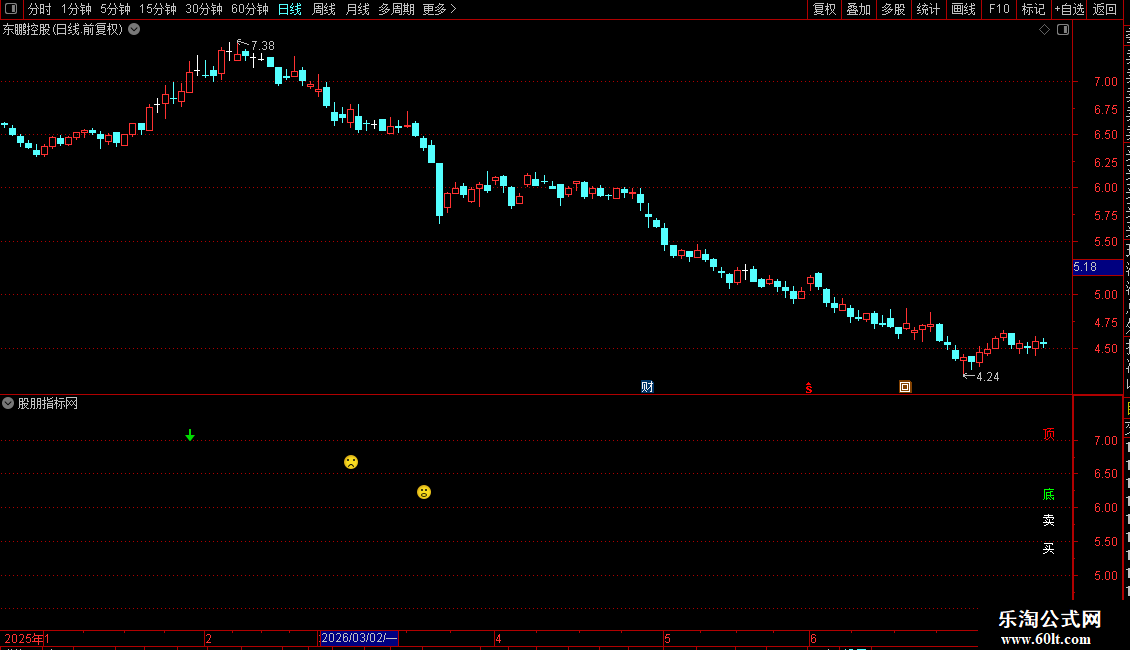This screenshot has height=650, width=1130.
Task: Switch to 月线 monthly chart
Action: pyautogui.click(x=357, y=9)
